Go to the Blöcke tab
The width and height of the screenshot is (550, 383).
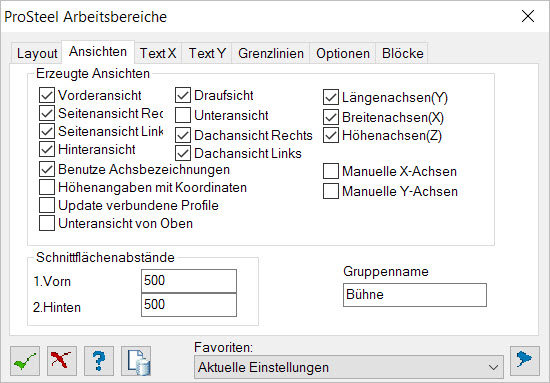point(402,53)
